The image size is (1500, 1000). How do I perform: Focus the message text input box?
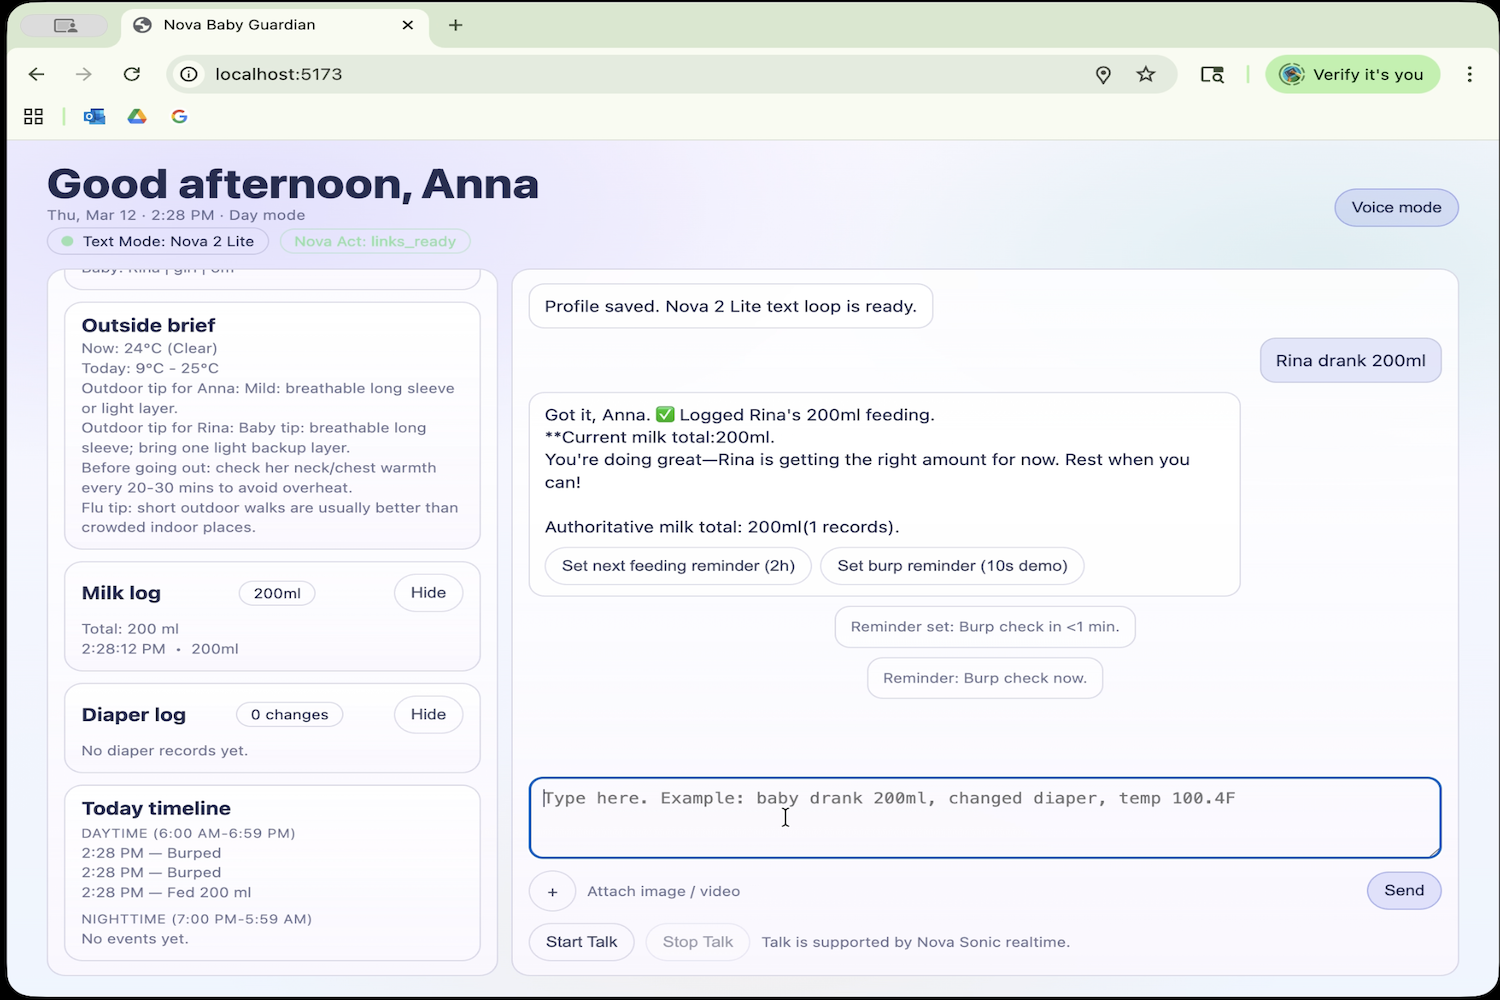[985, 818]
